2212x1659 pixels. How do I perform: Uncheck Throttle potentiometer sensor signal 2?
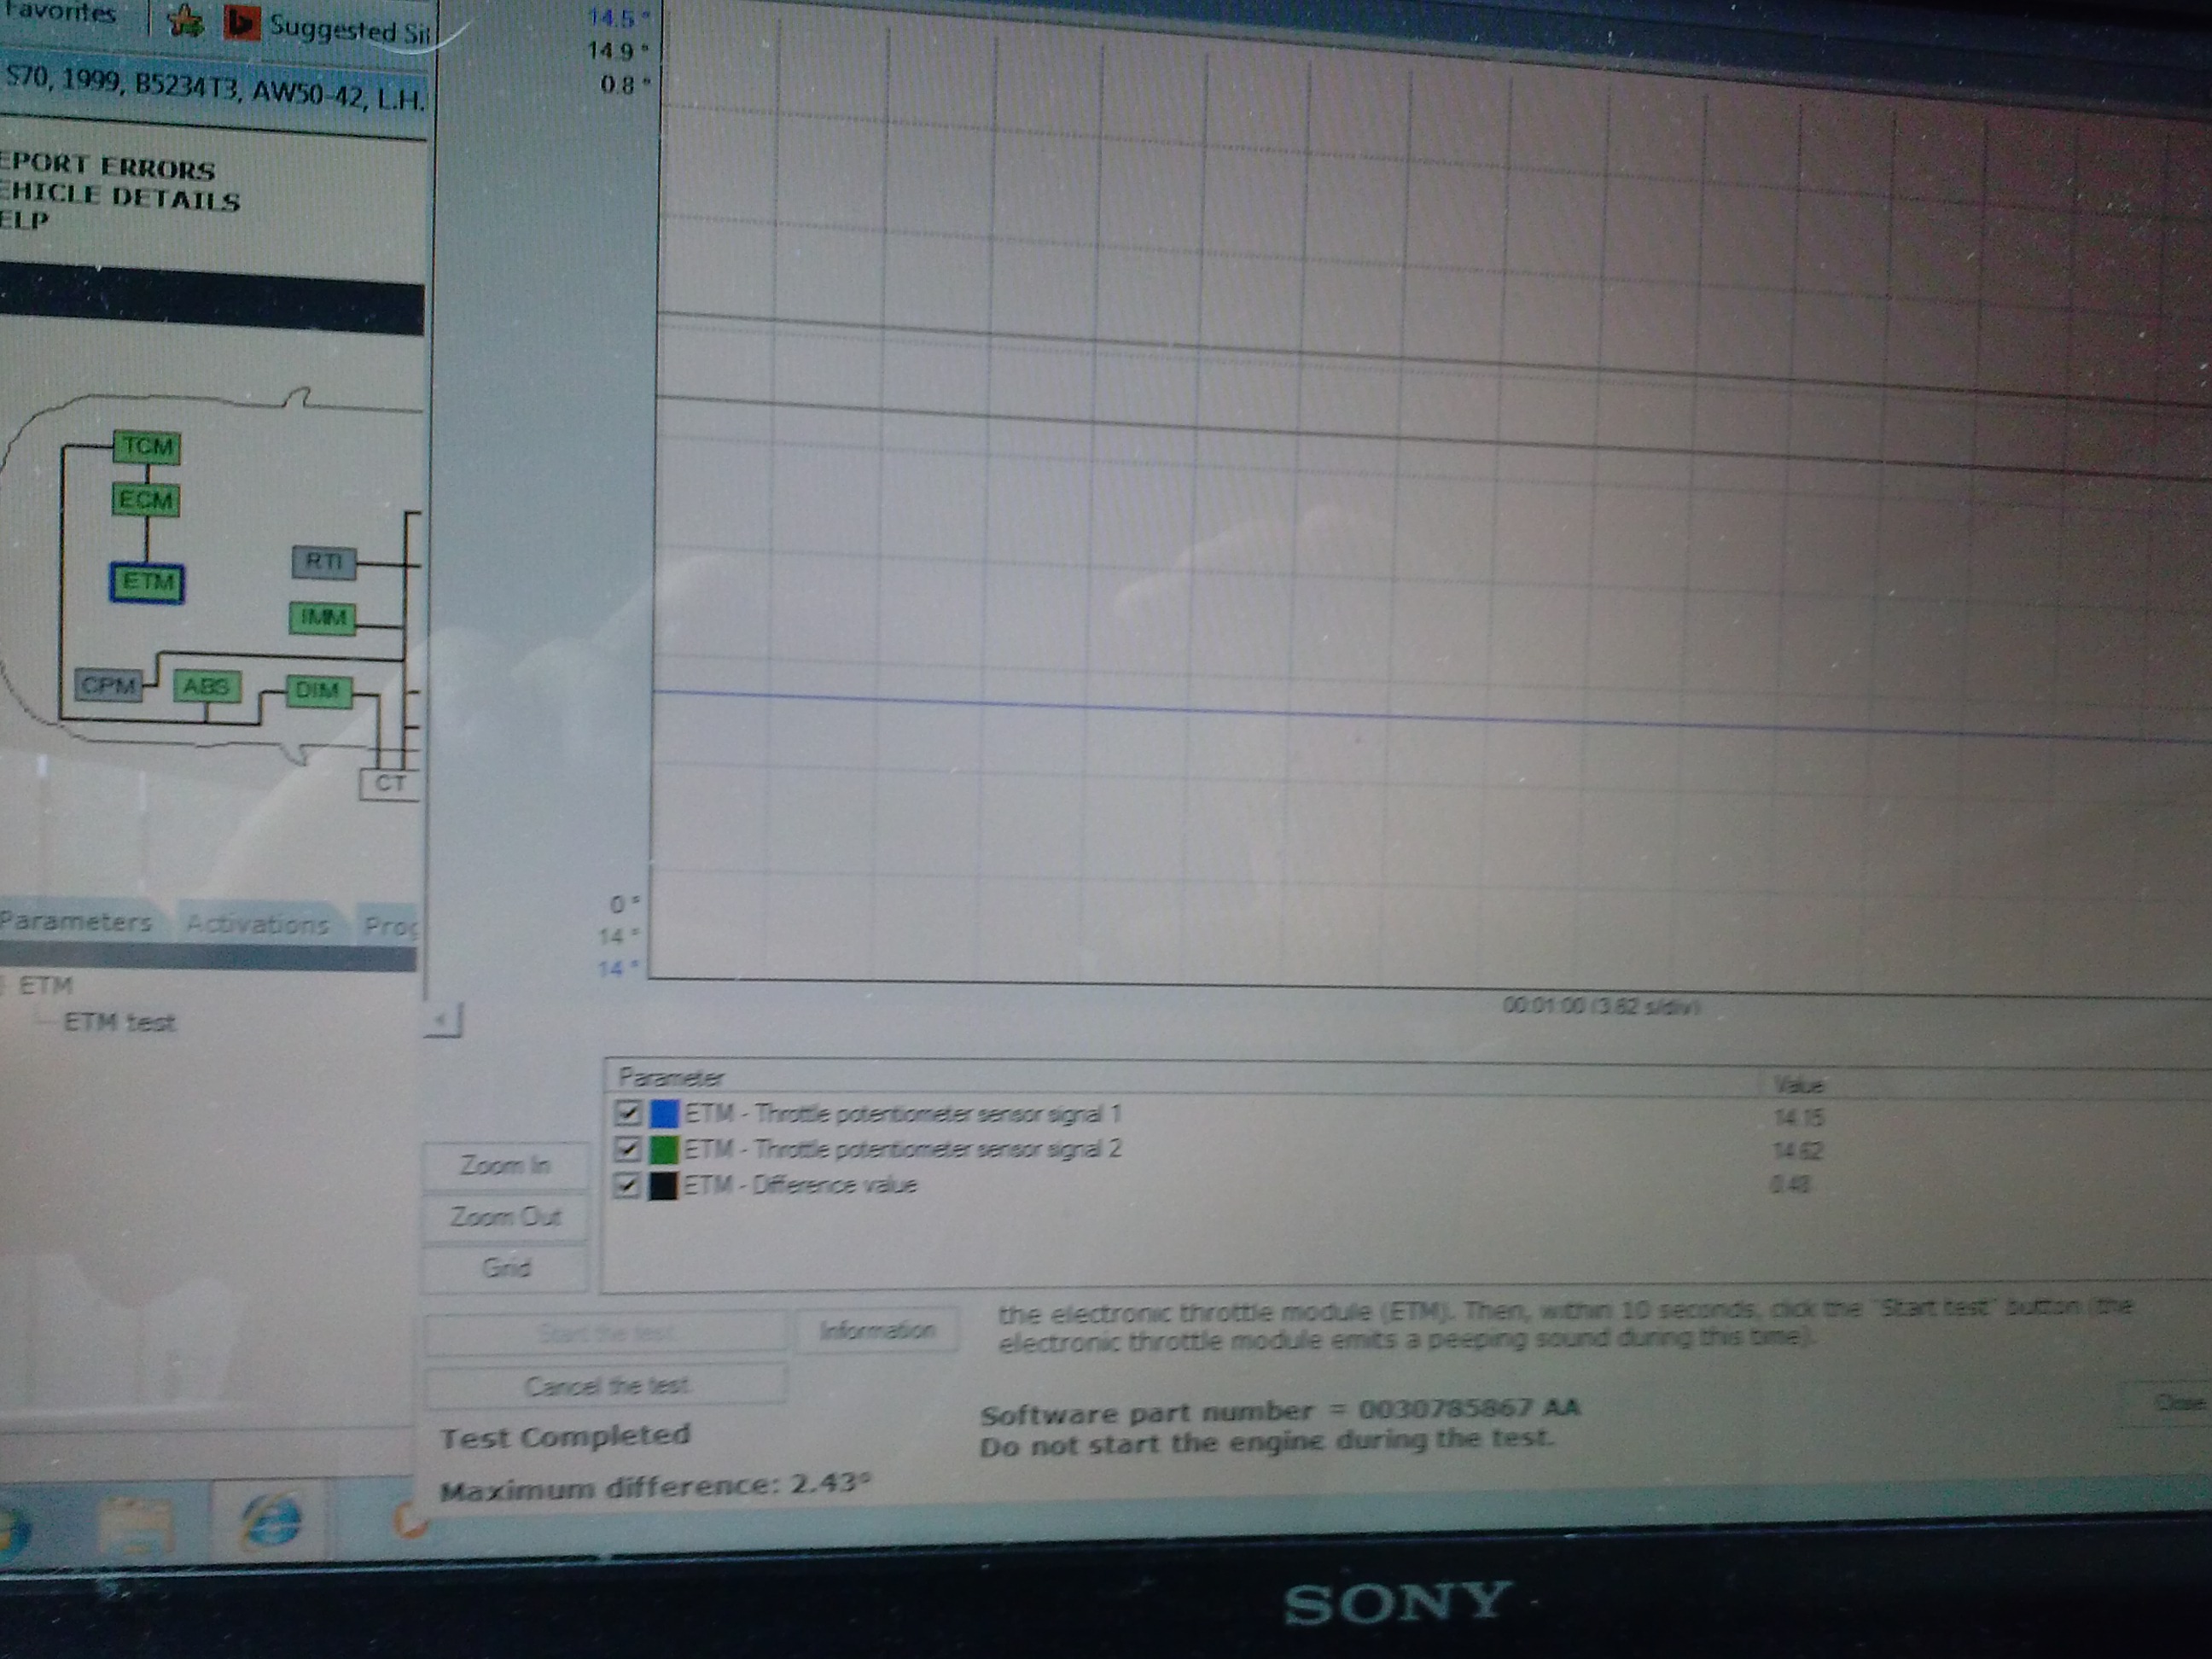click(x=628, y=1148)
